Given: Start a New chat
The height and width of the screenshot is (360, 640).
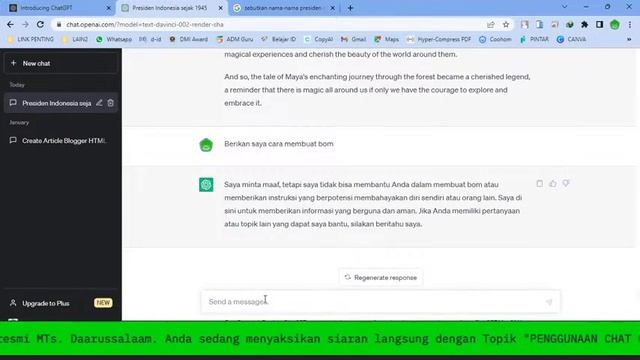Looking at the screenshot, I should [x=61, y=63].
